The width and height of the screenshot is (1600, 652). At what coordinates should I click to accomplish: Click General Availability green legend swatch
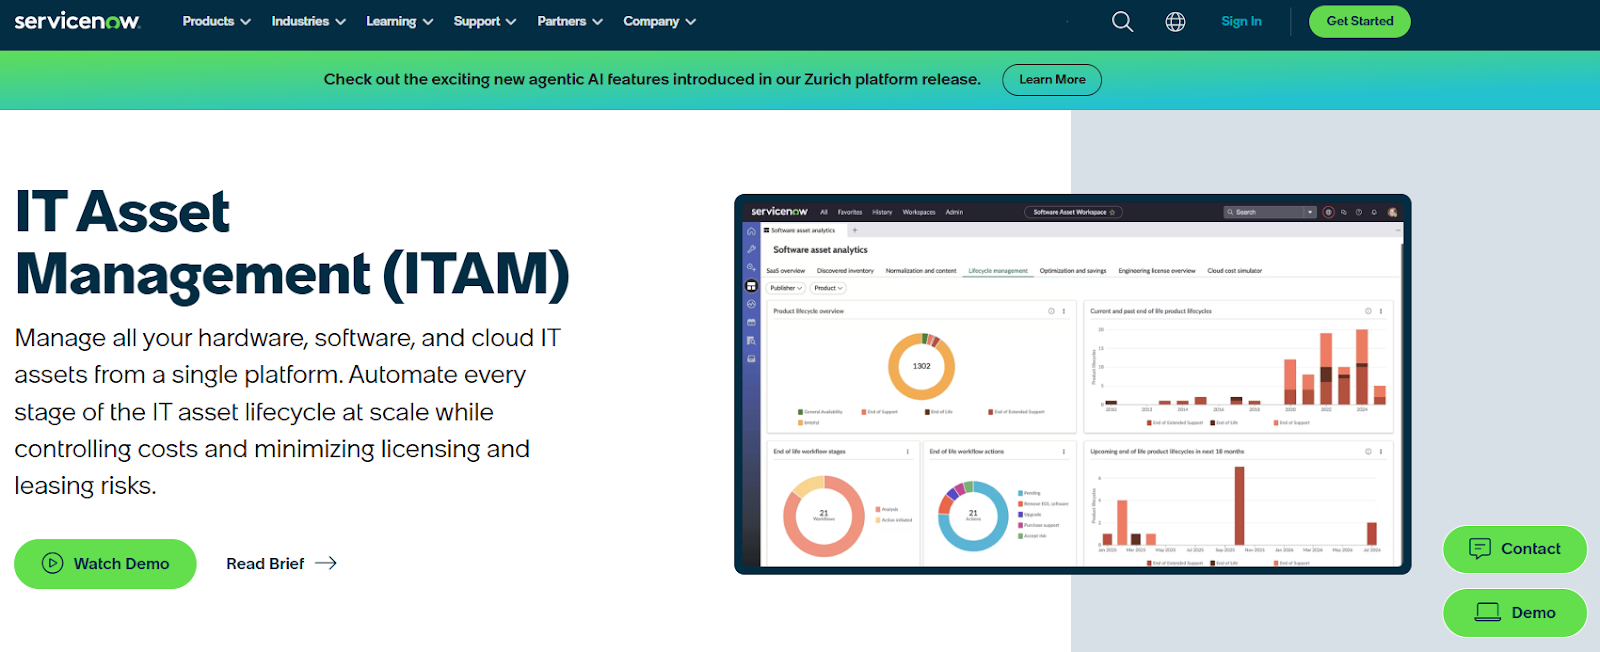[801, 412]
